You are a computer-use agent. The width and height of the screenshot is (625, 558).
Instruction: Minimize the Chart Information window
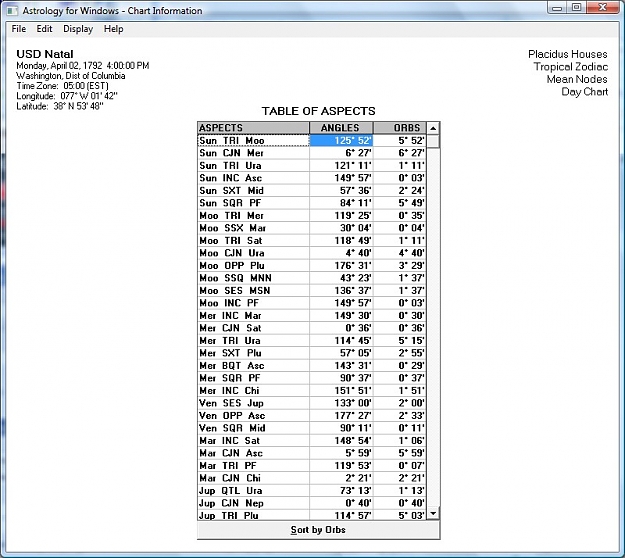[x=558, y=8]
